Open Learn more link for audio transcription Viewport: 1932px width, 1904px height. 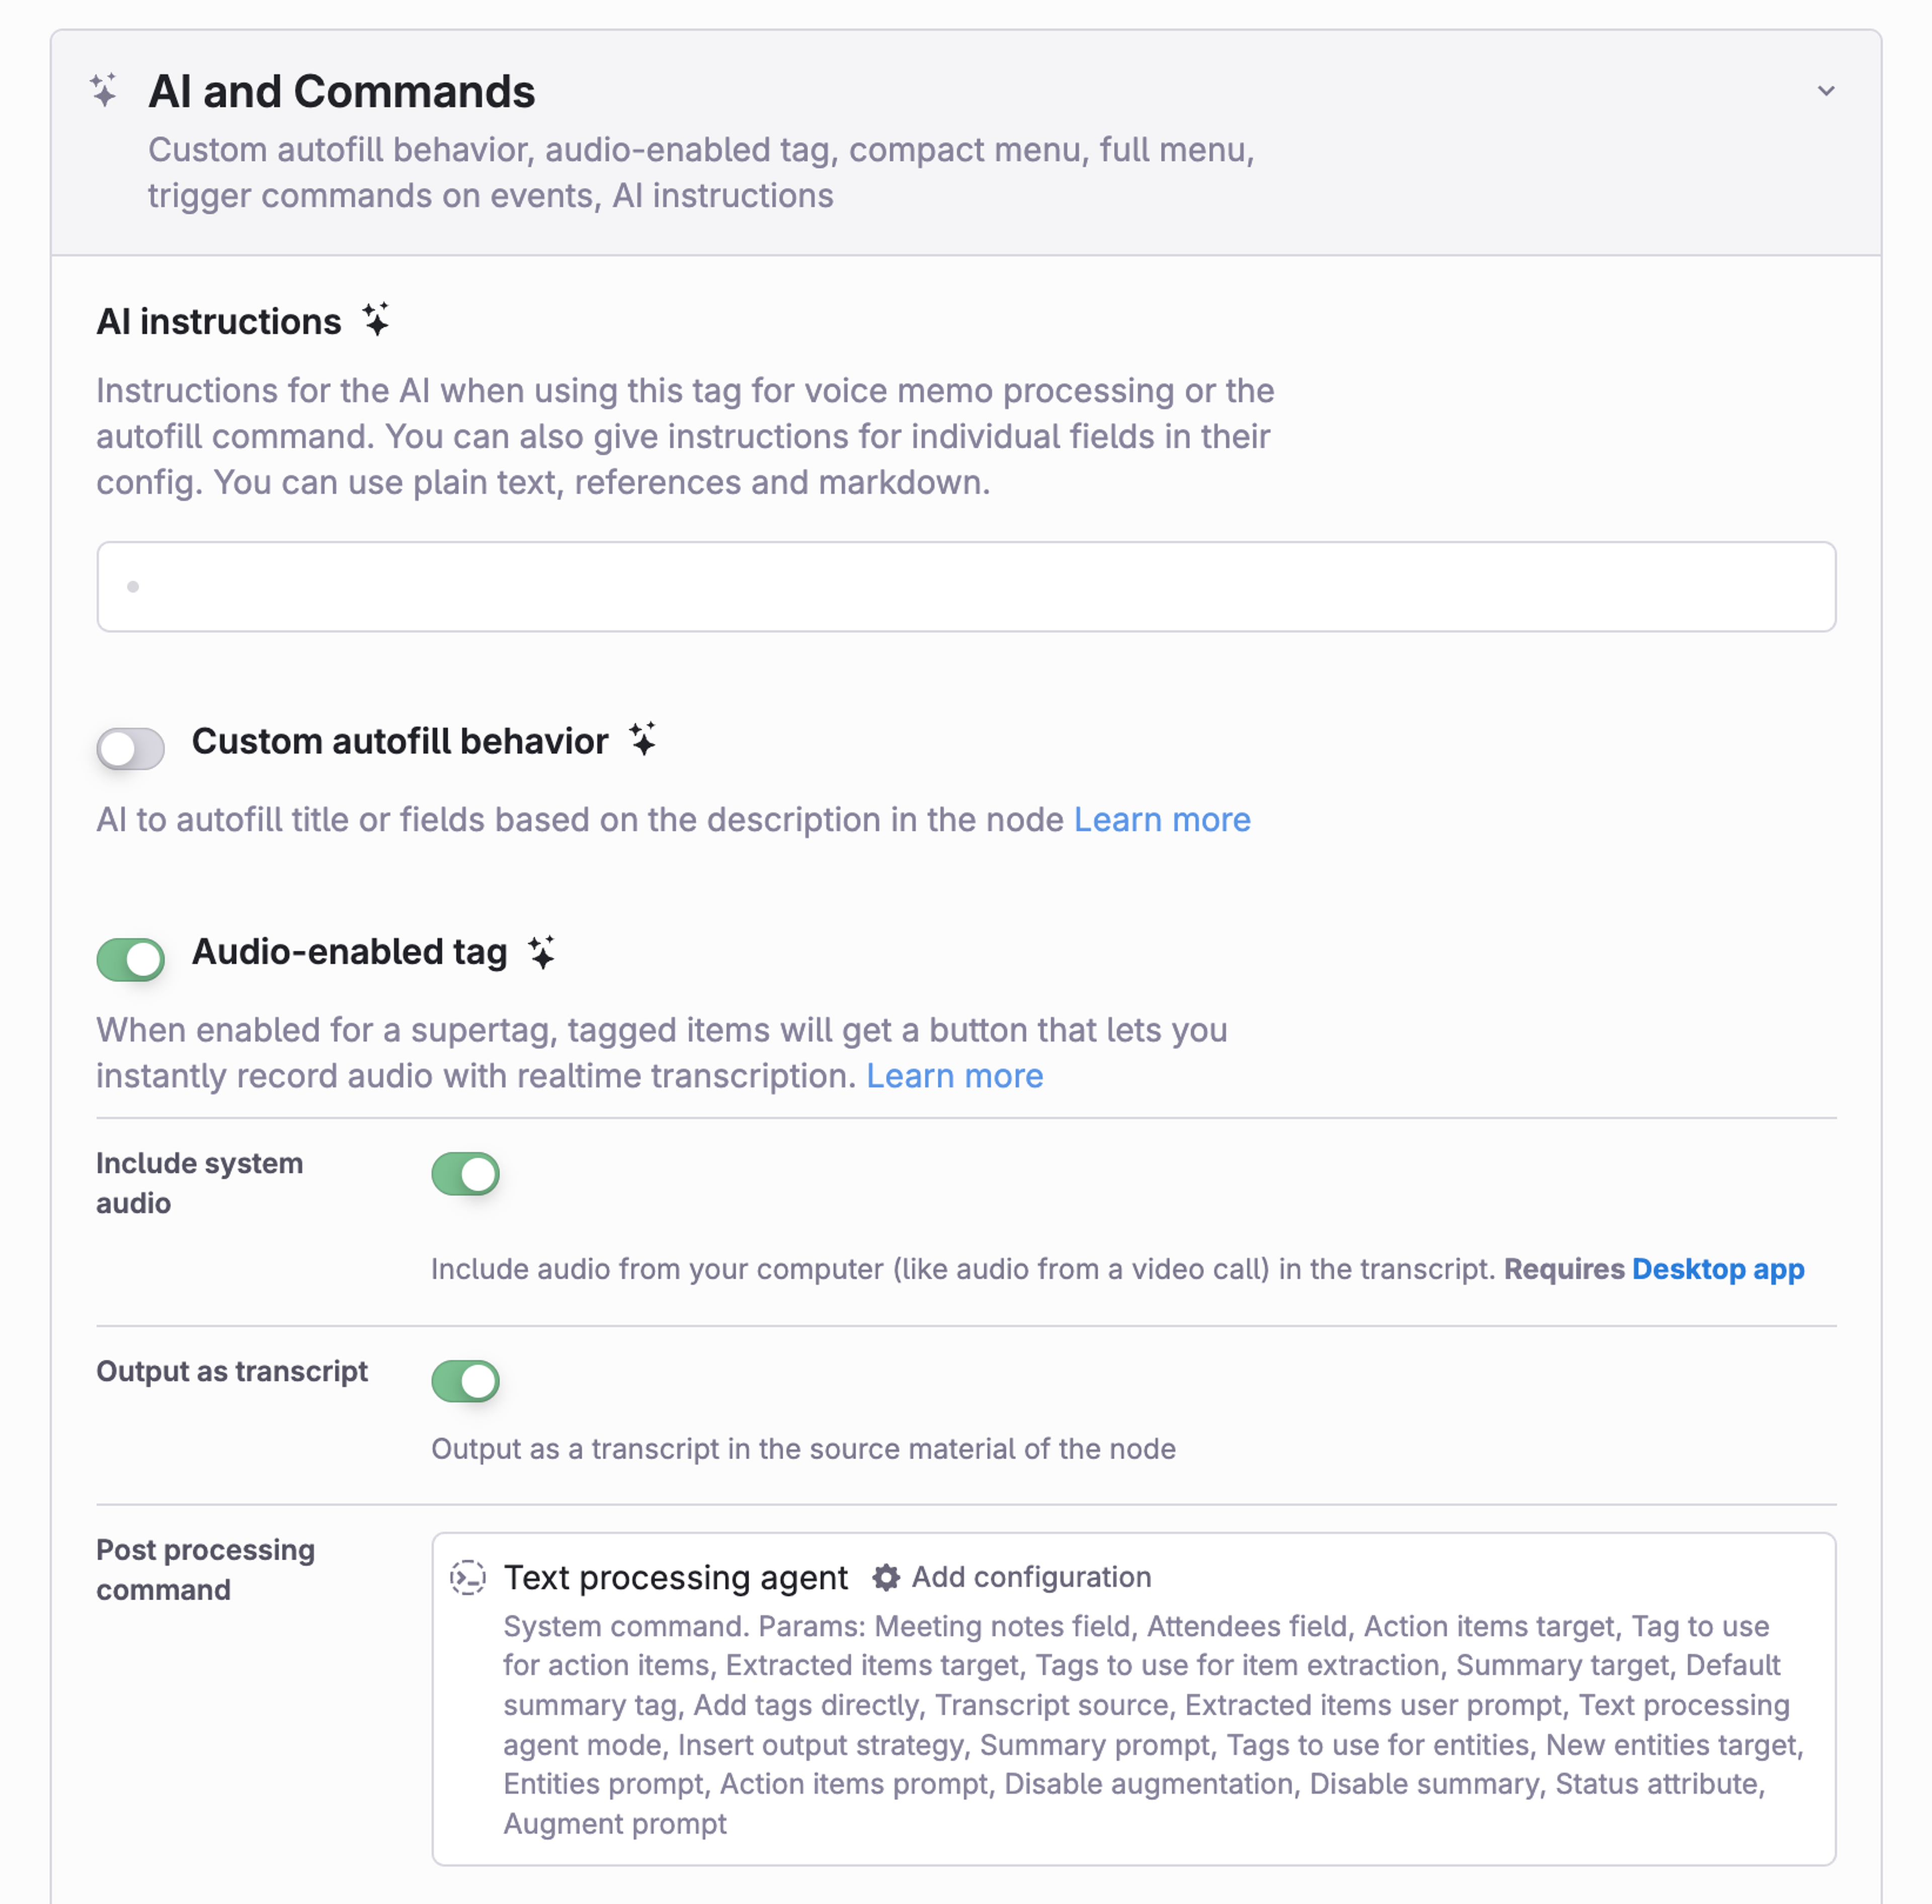[x=954, y=1075]
